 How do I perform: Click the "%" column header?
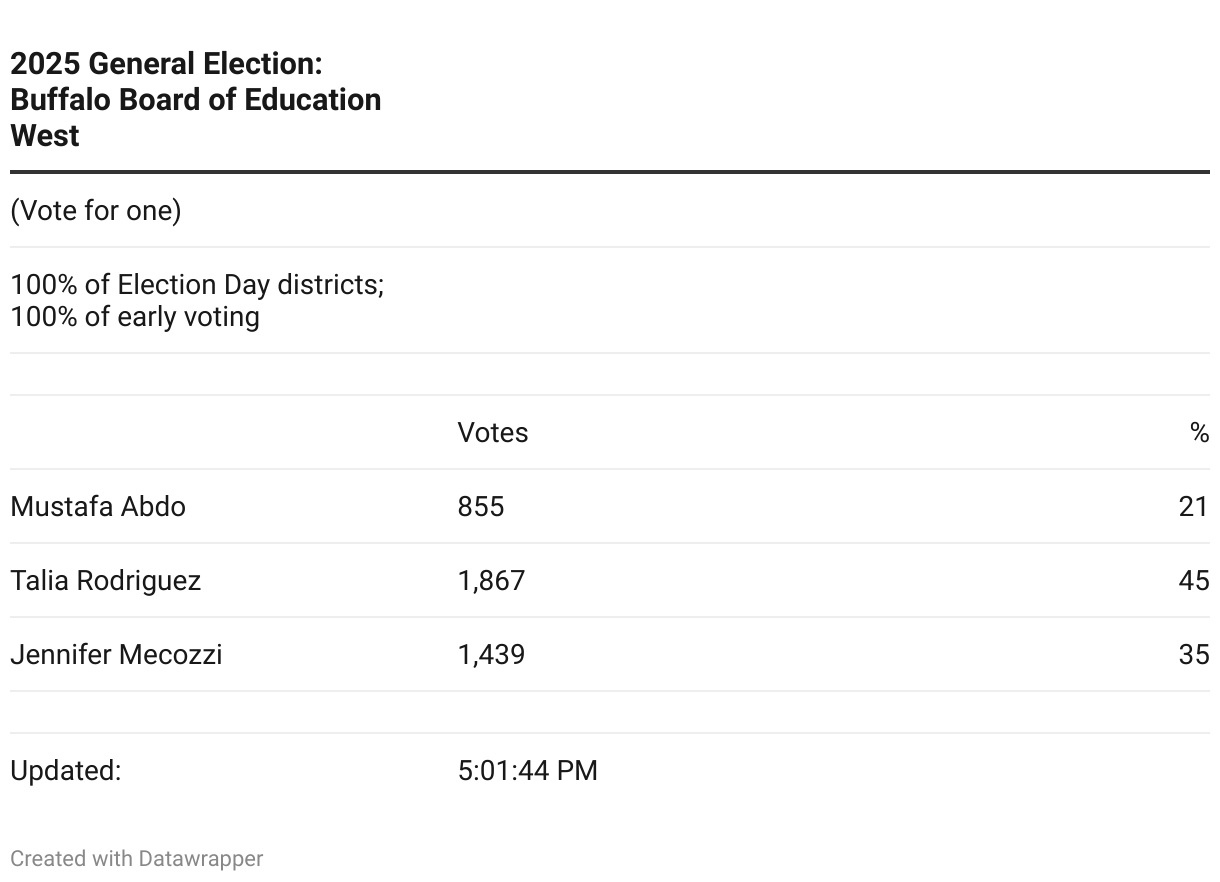pos(1199,433)
